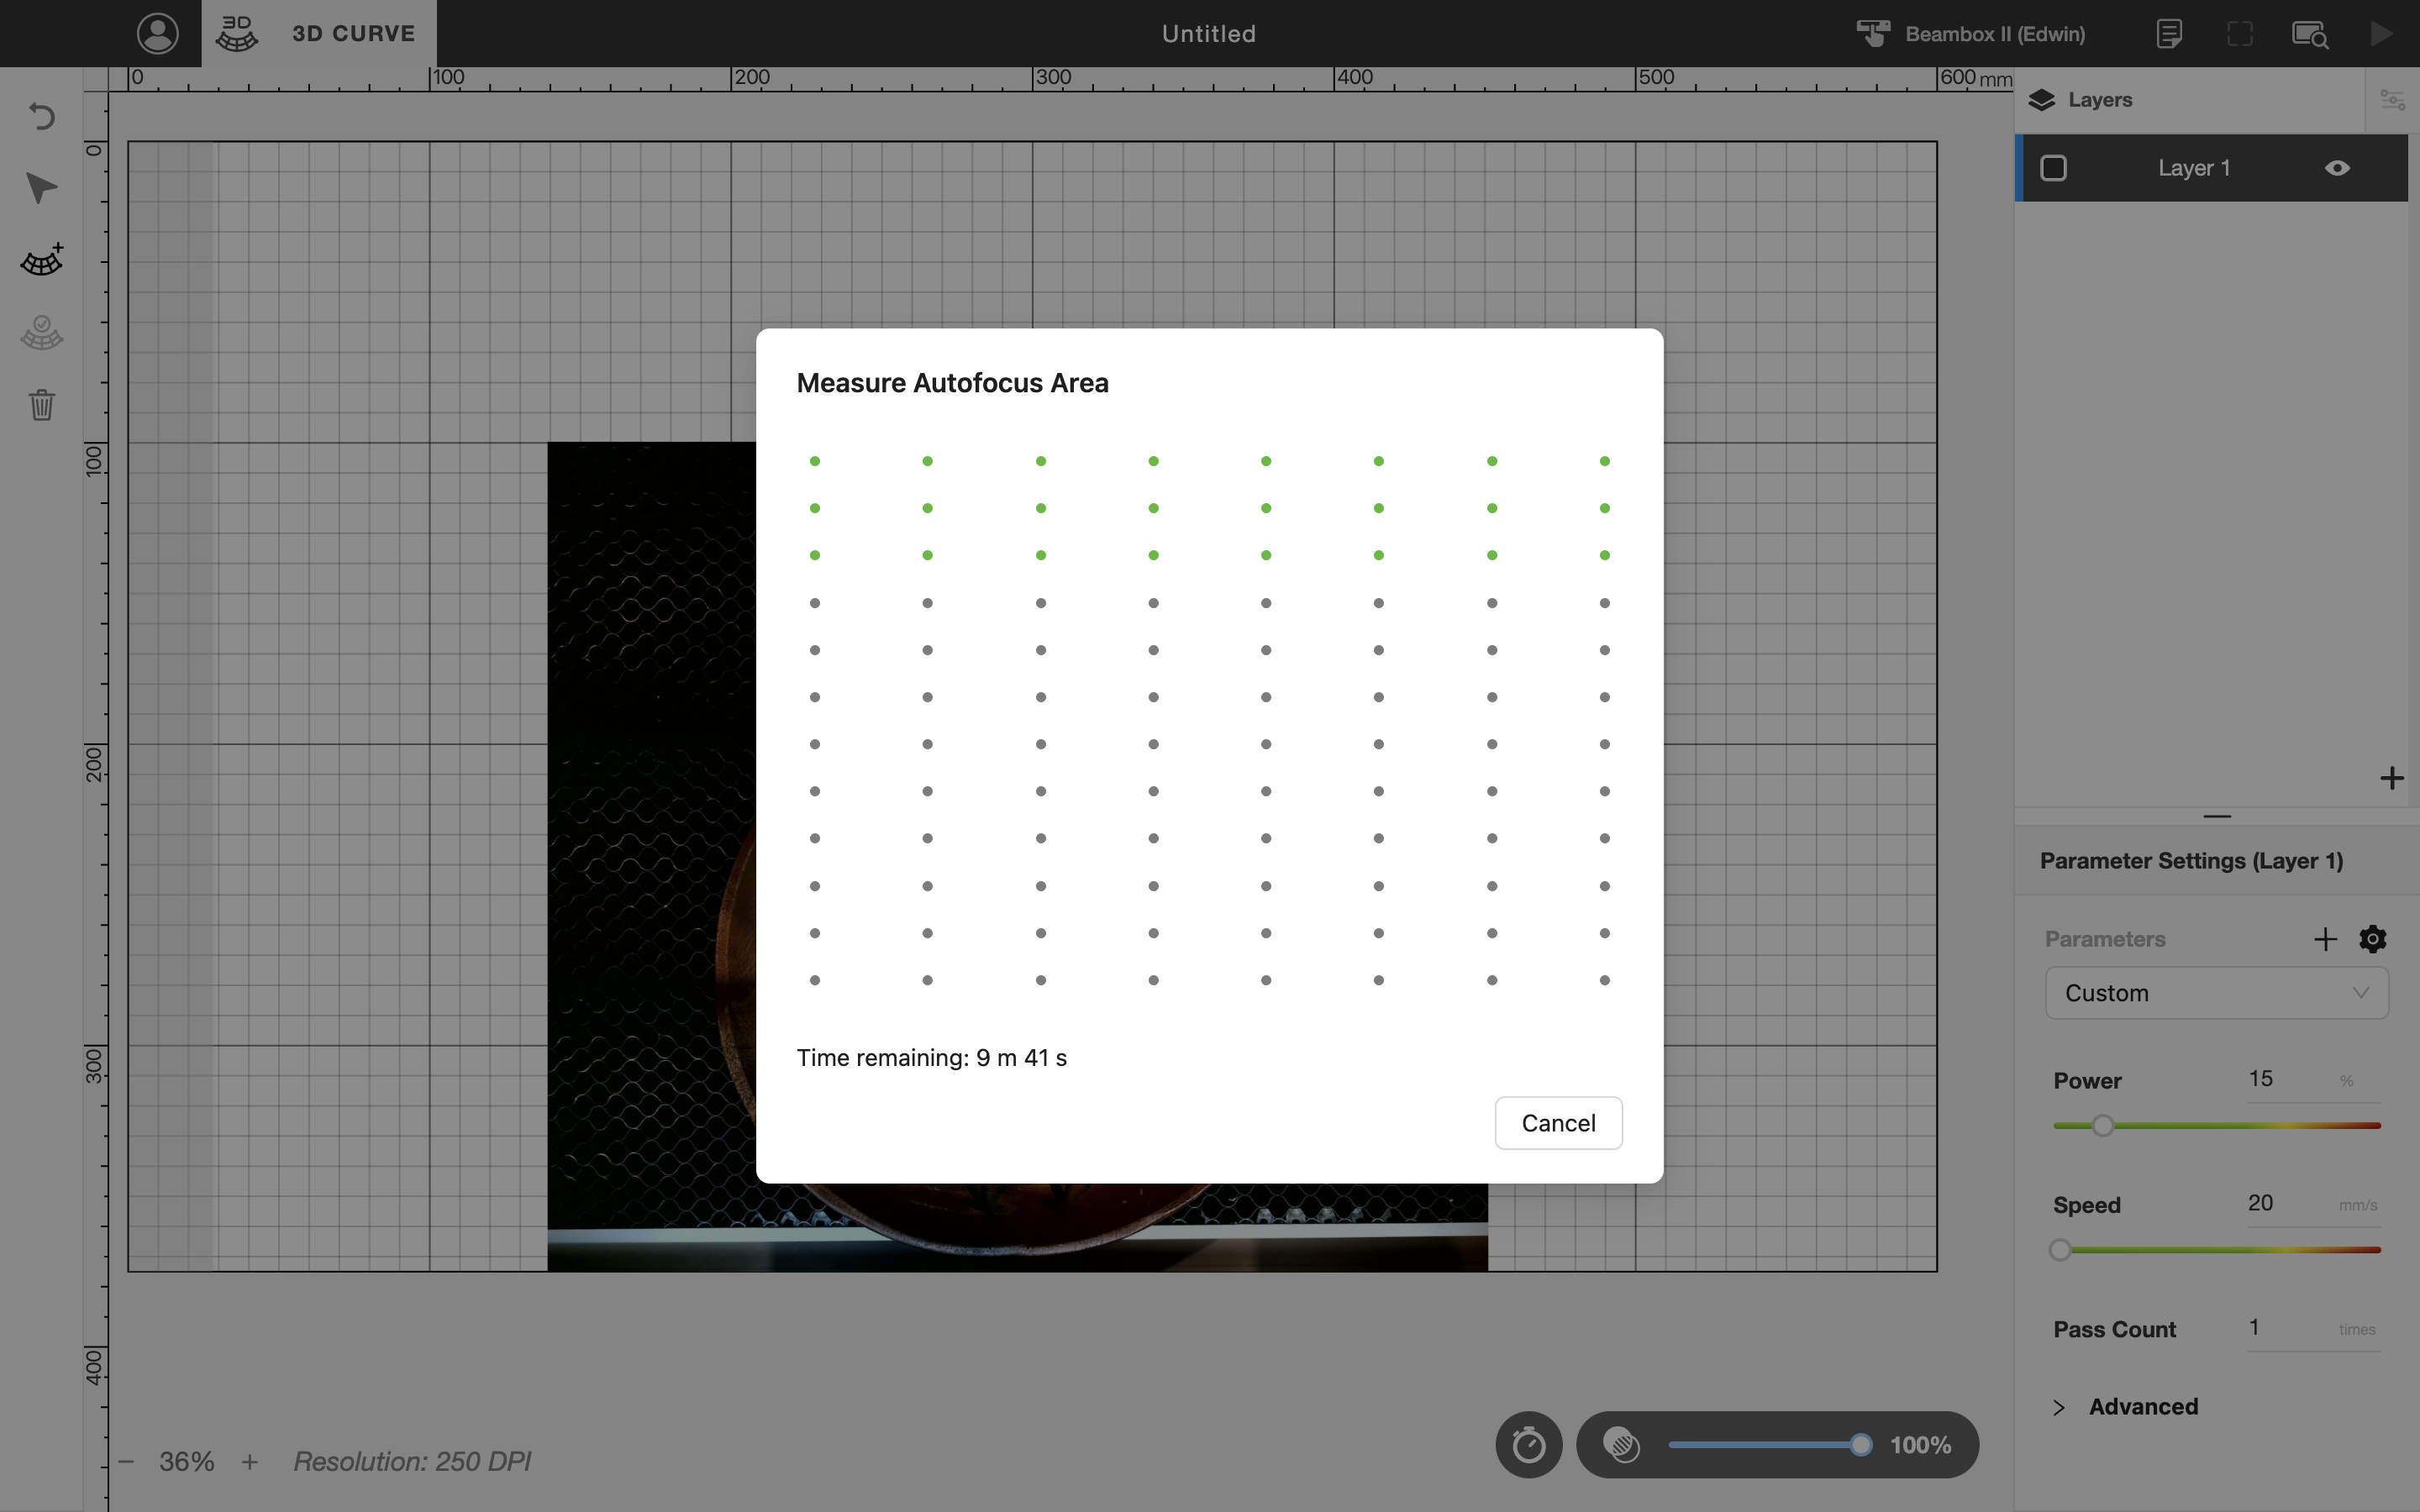Click the Time remaining text

931,1058
